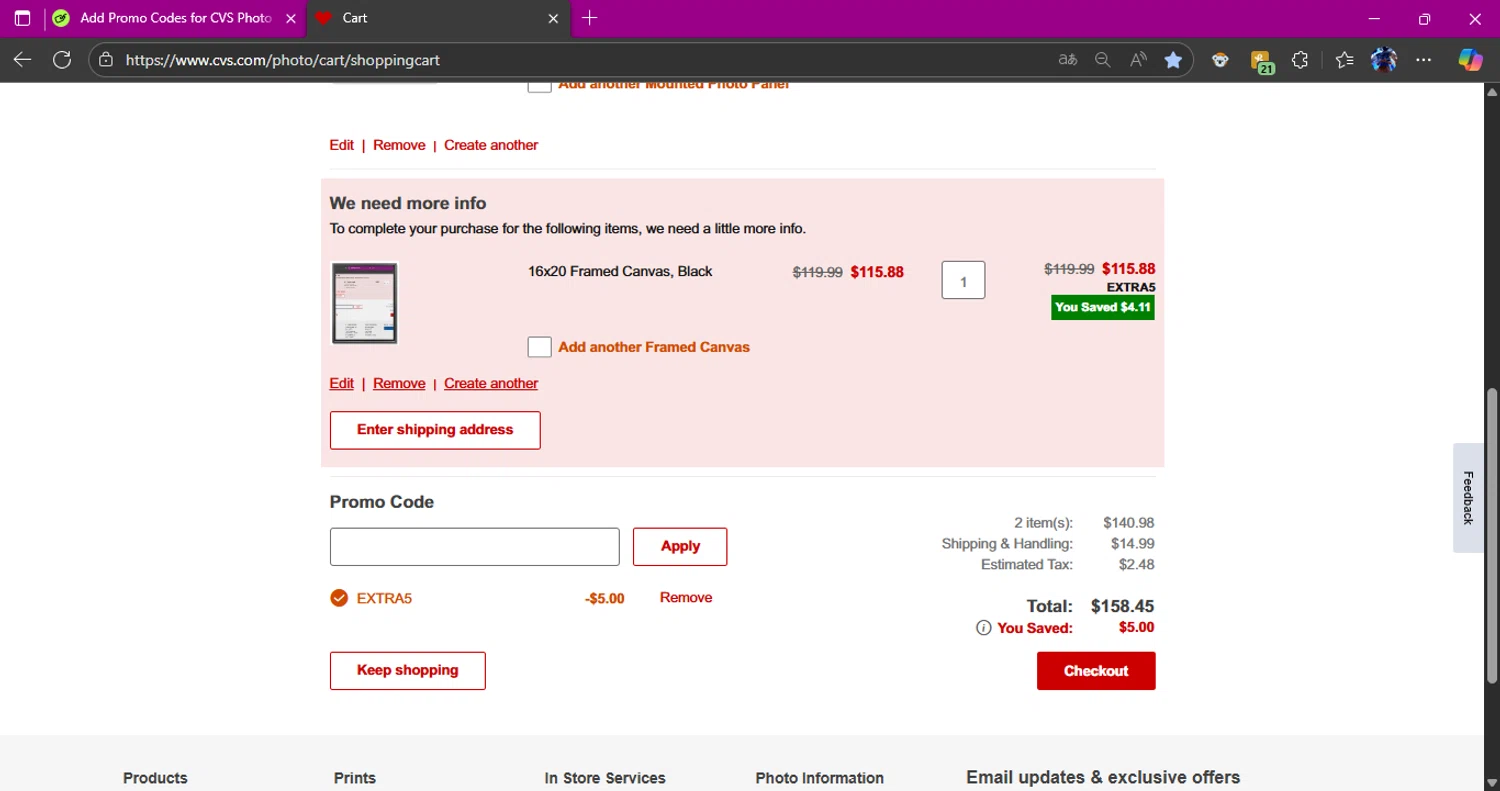Click the checkmark icon beside EXTRA5
The width and height of the screenshot is (1500, 791).
339,598
